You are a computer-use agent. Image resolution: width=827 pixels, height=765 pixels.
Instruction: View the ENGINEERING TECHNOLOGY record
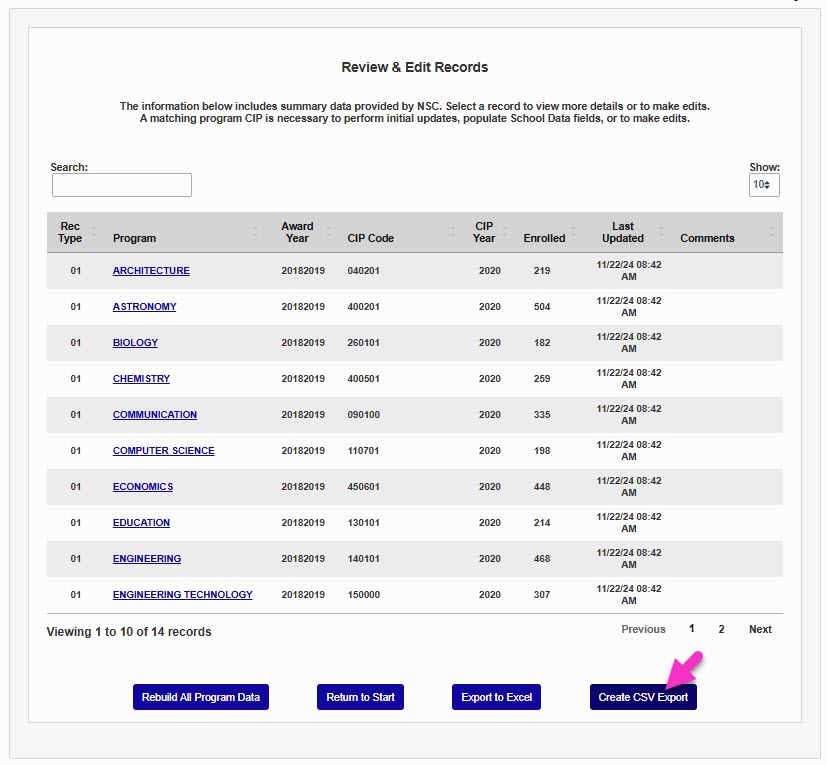tap(182, 595)
